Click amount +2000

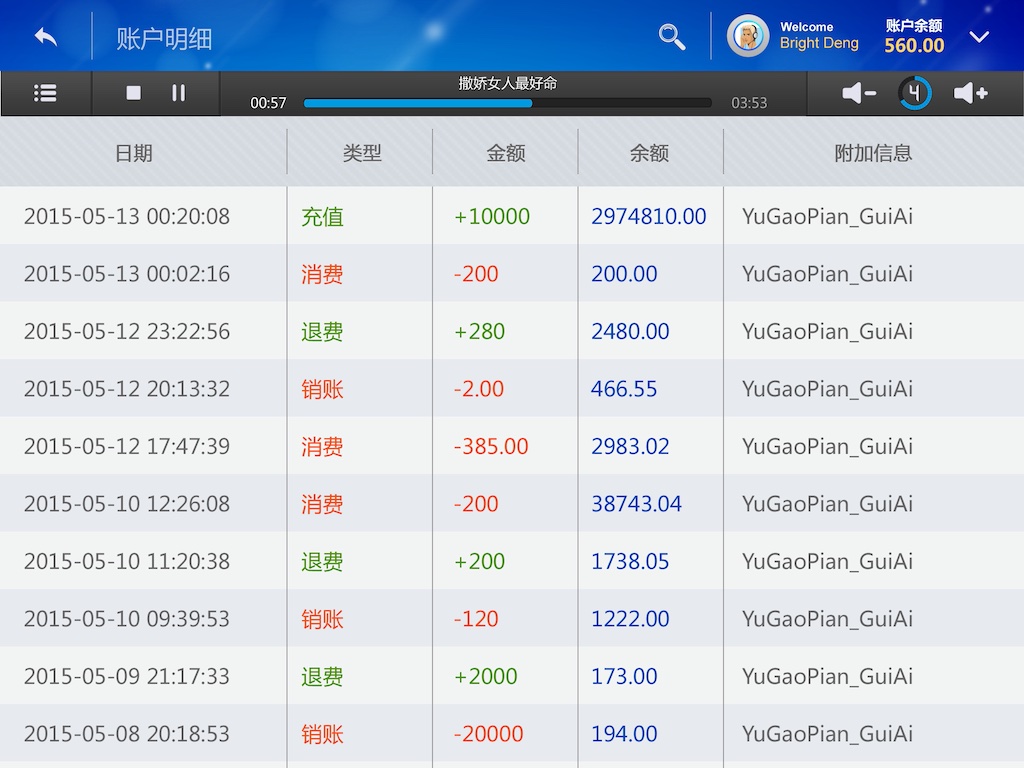(486, 676)
